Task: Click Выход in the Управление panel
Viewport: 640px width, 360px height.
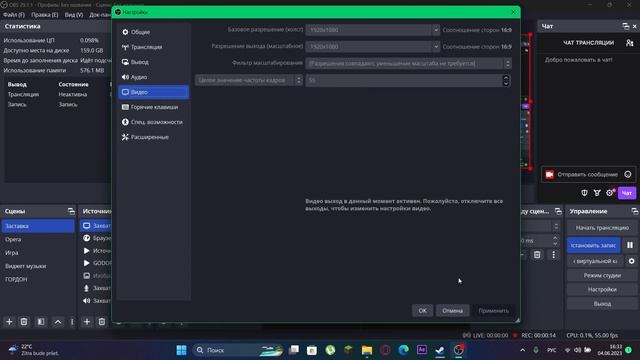Action: pyautogui.click(x=602, y=304)
